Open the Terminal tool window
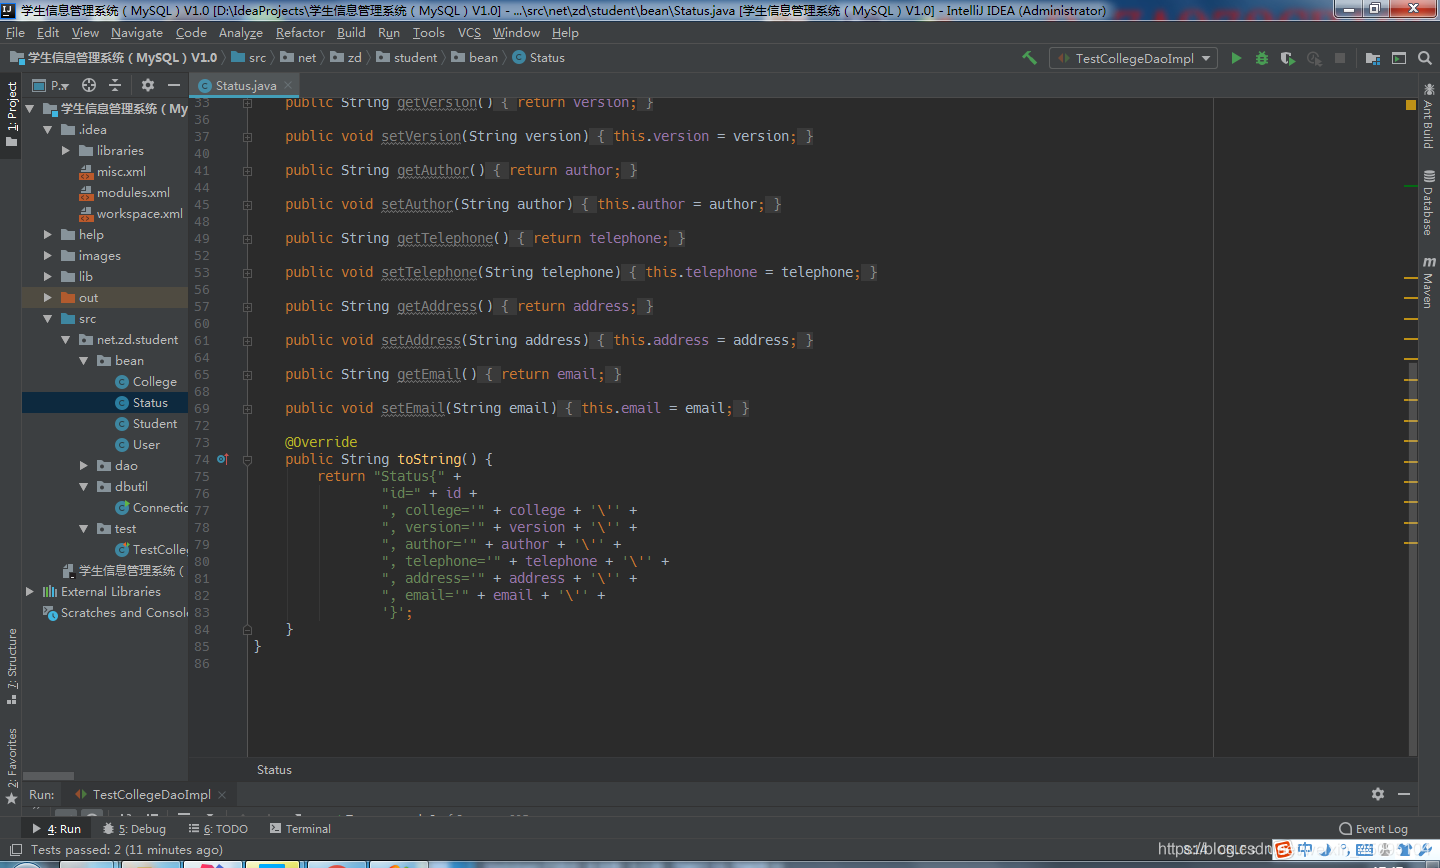 (300, 829)
